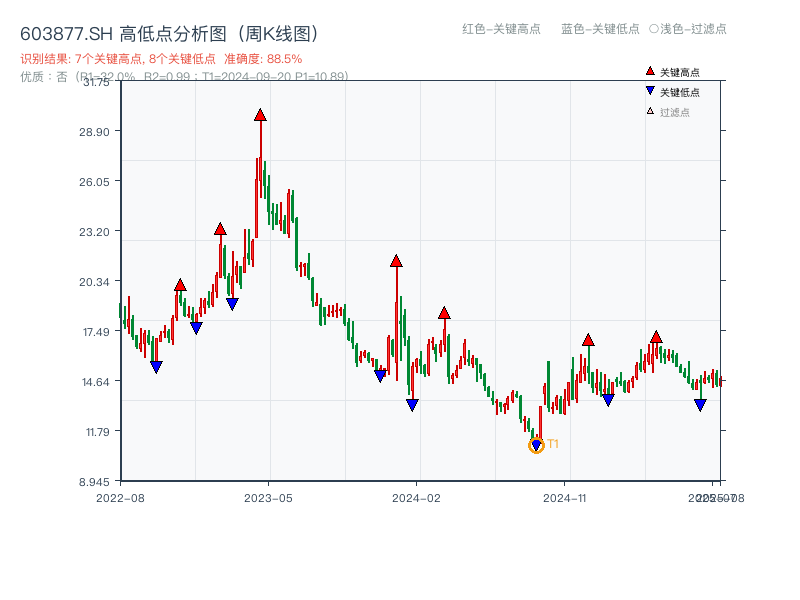Select the second blue low triangle near 17.49

tap(196, 328)
